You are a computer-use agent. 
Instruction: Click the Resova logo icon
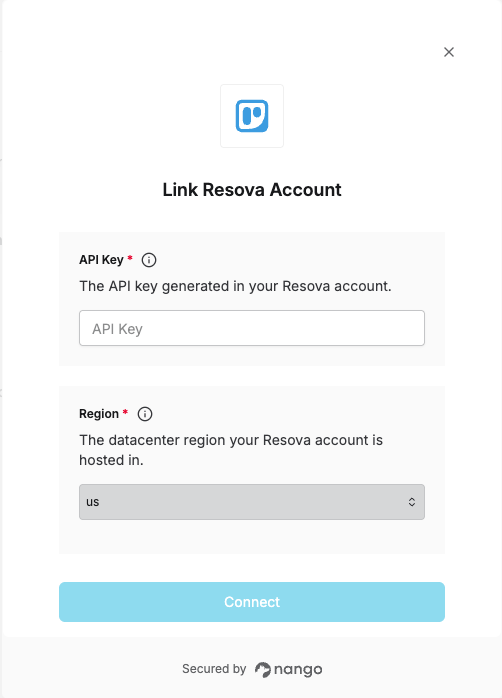pos(252,116)
